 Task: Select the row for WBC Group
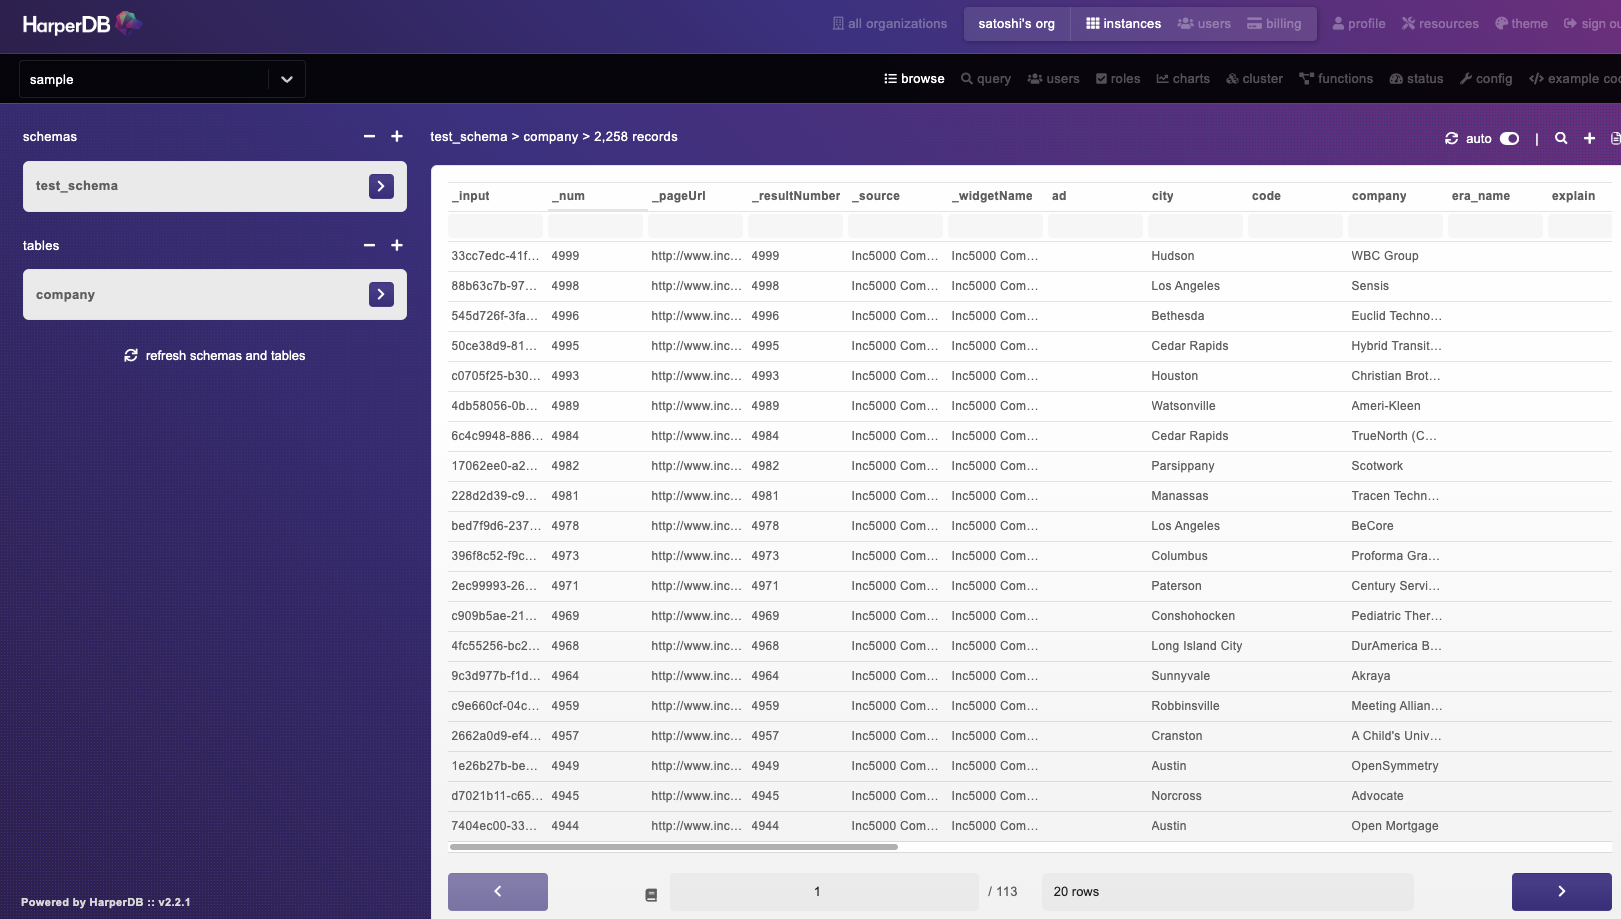(x=1030, y=256)
